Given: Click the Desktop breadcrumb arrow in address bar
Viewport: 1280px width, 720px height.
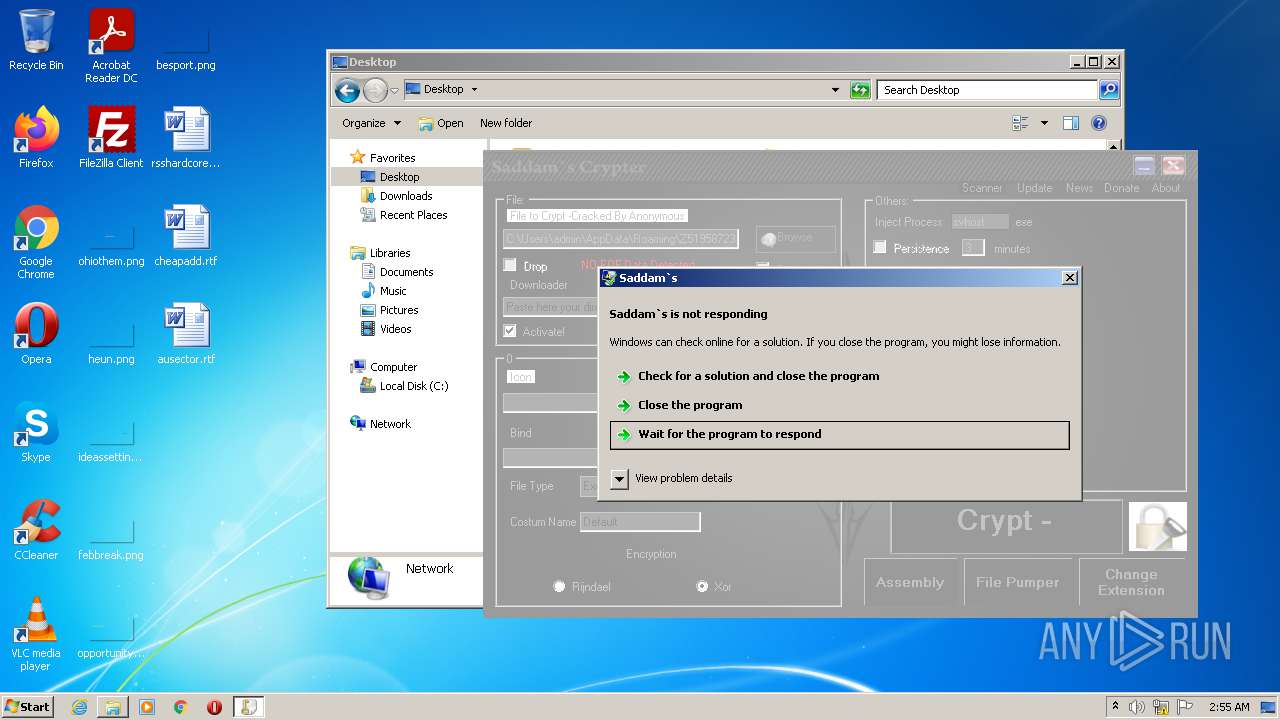Looking at the screenshot, I should coord(474,89).
